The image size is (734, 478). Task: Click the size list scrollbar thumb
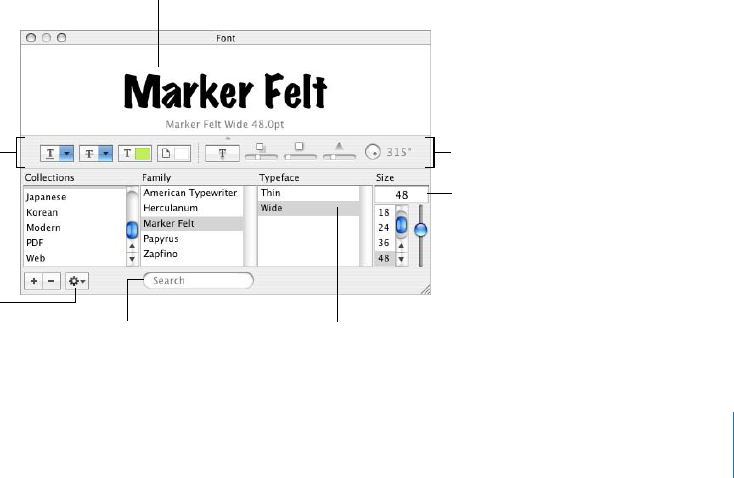coord(402,225)
